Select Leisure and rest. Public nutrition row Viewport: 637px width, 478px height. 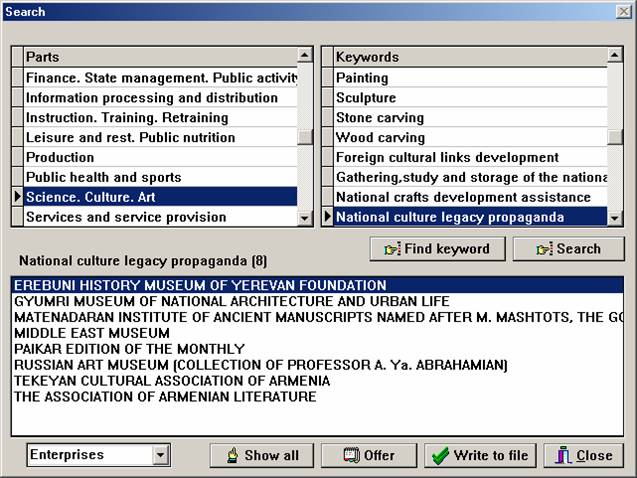(x=130, y=137)
